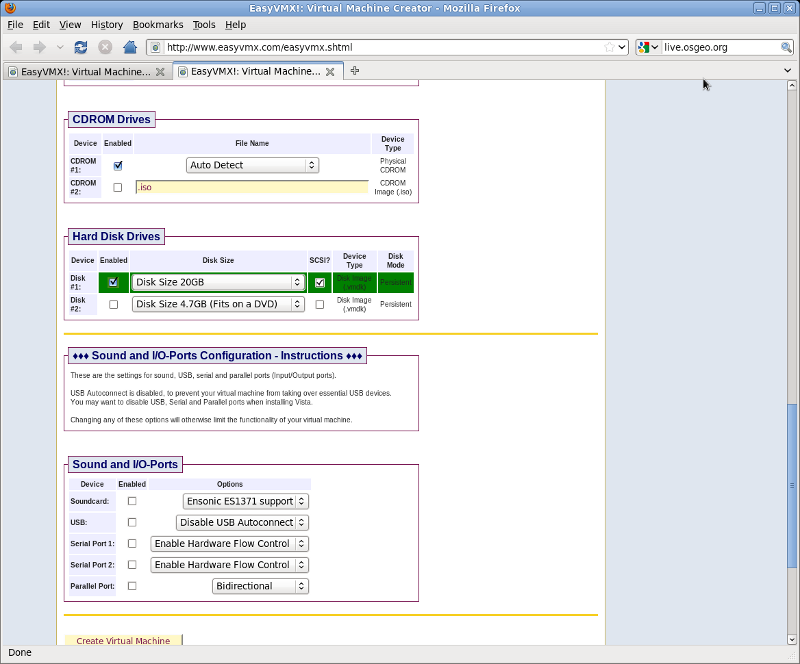Open the Bidirectional parallel port dropdown
Image resolution: width=800 pixels, height=664 pixels.
260,586
